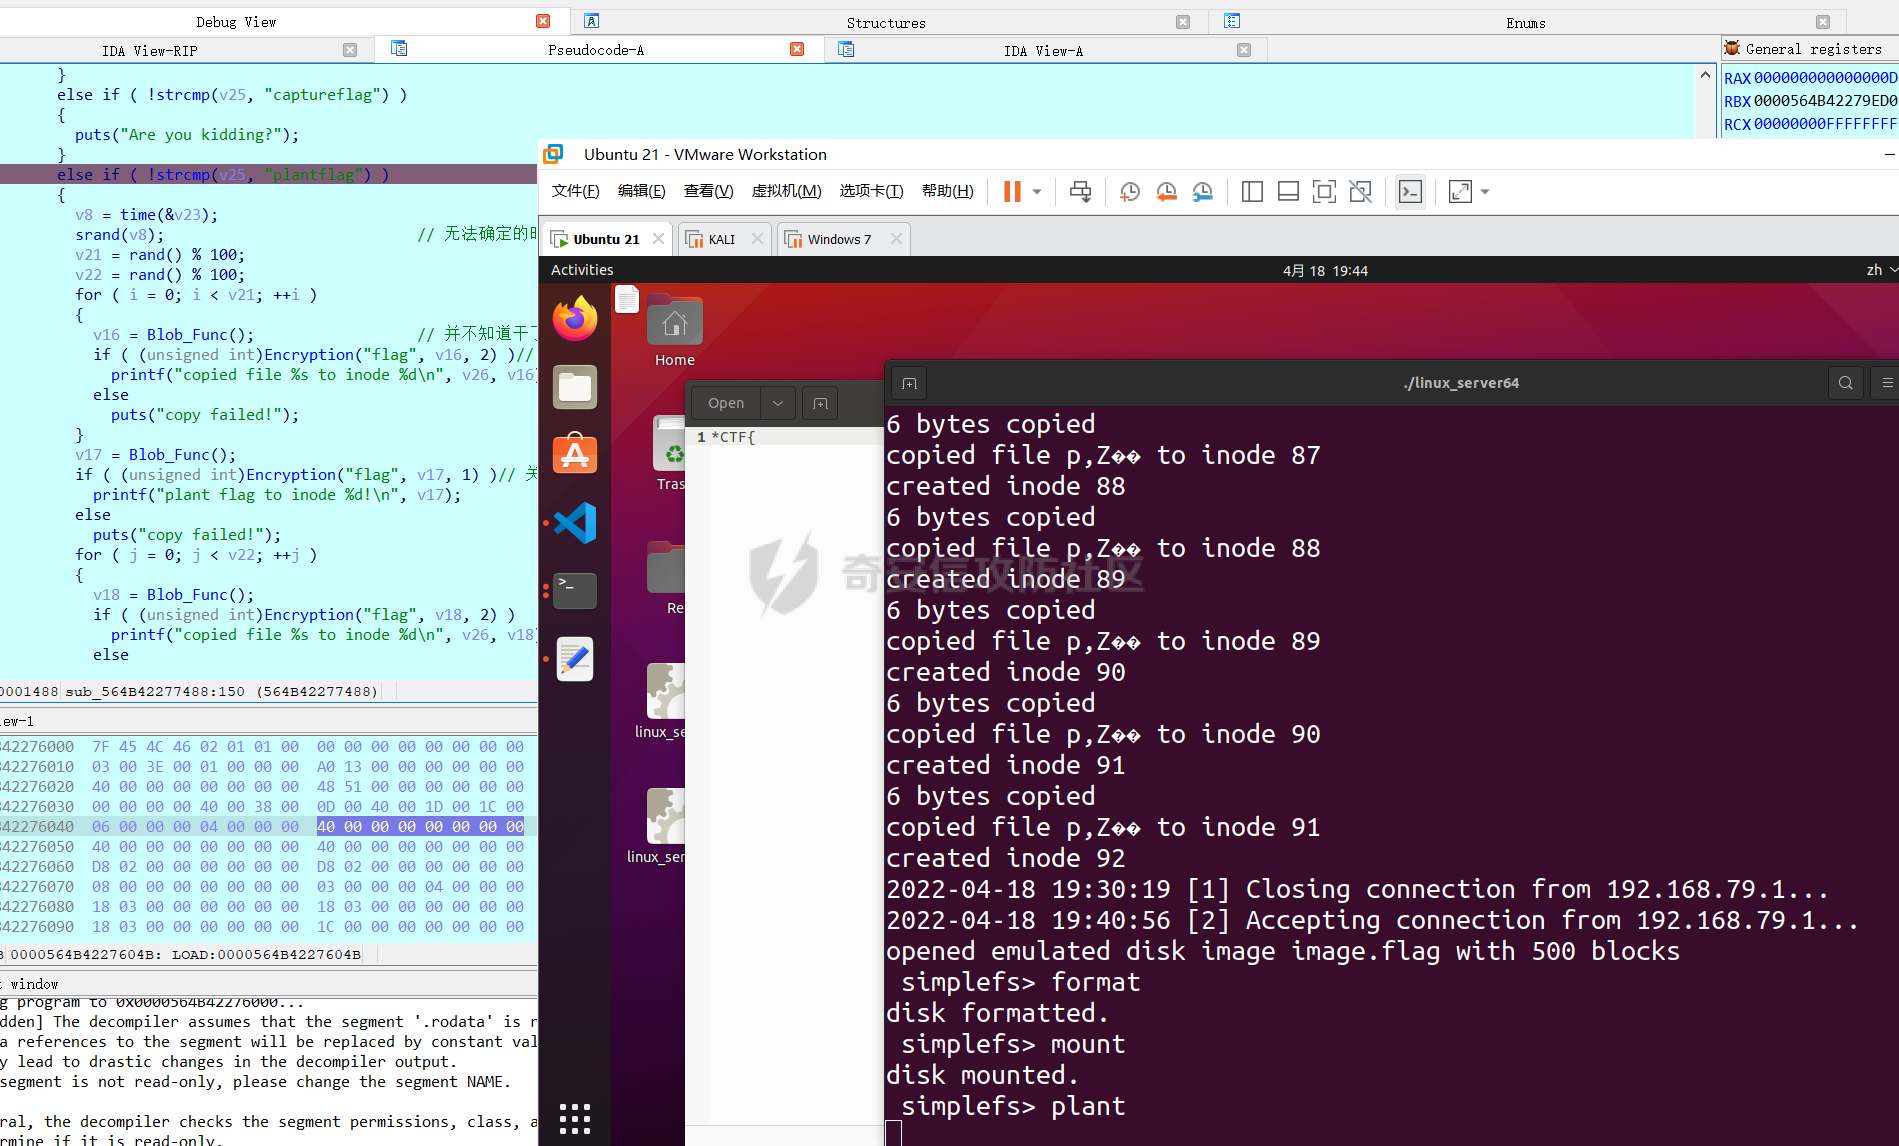Show or hide the VMware library sidebar
Viewport: 1899px width, 1146px height.
pyautogui.click(x=1252, y=191)
